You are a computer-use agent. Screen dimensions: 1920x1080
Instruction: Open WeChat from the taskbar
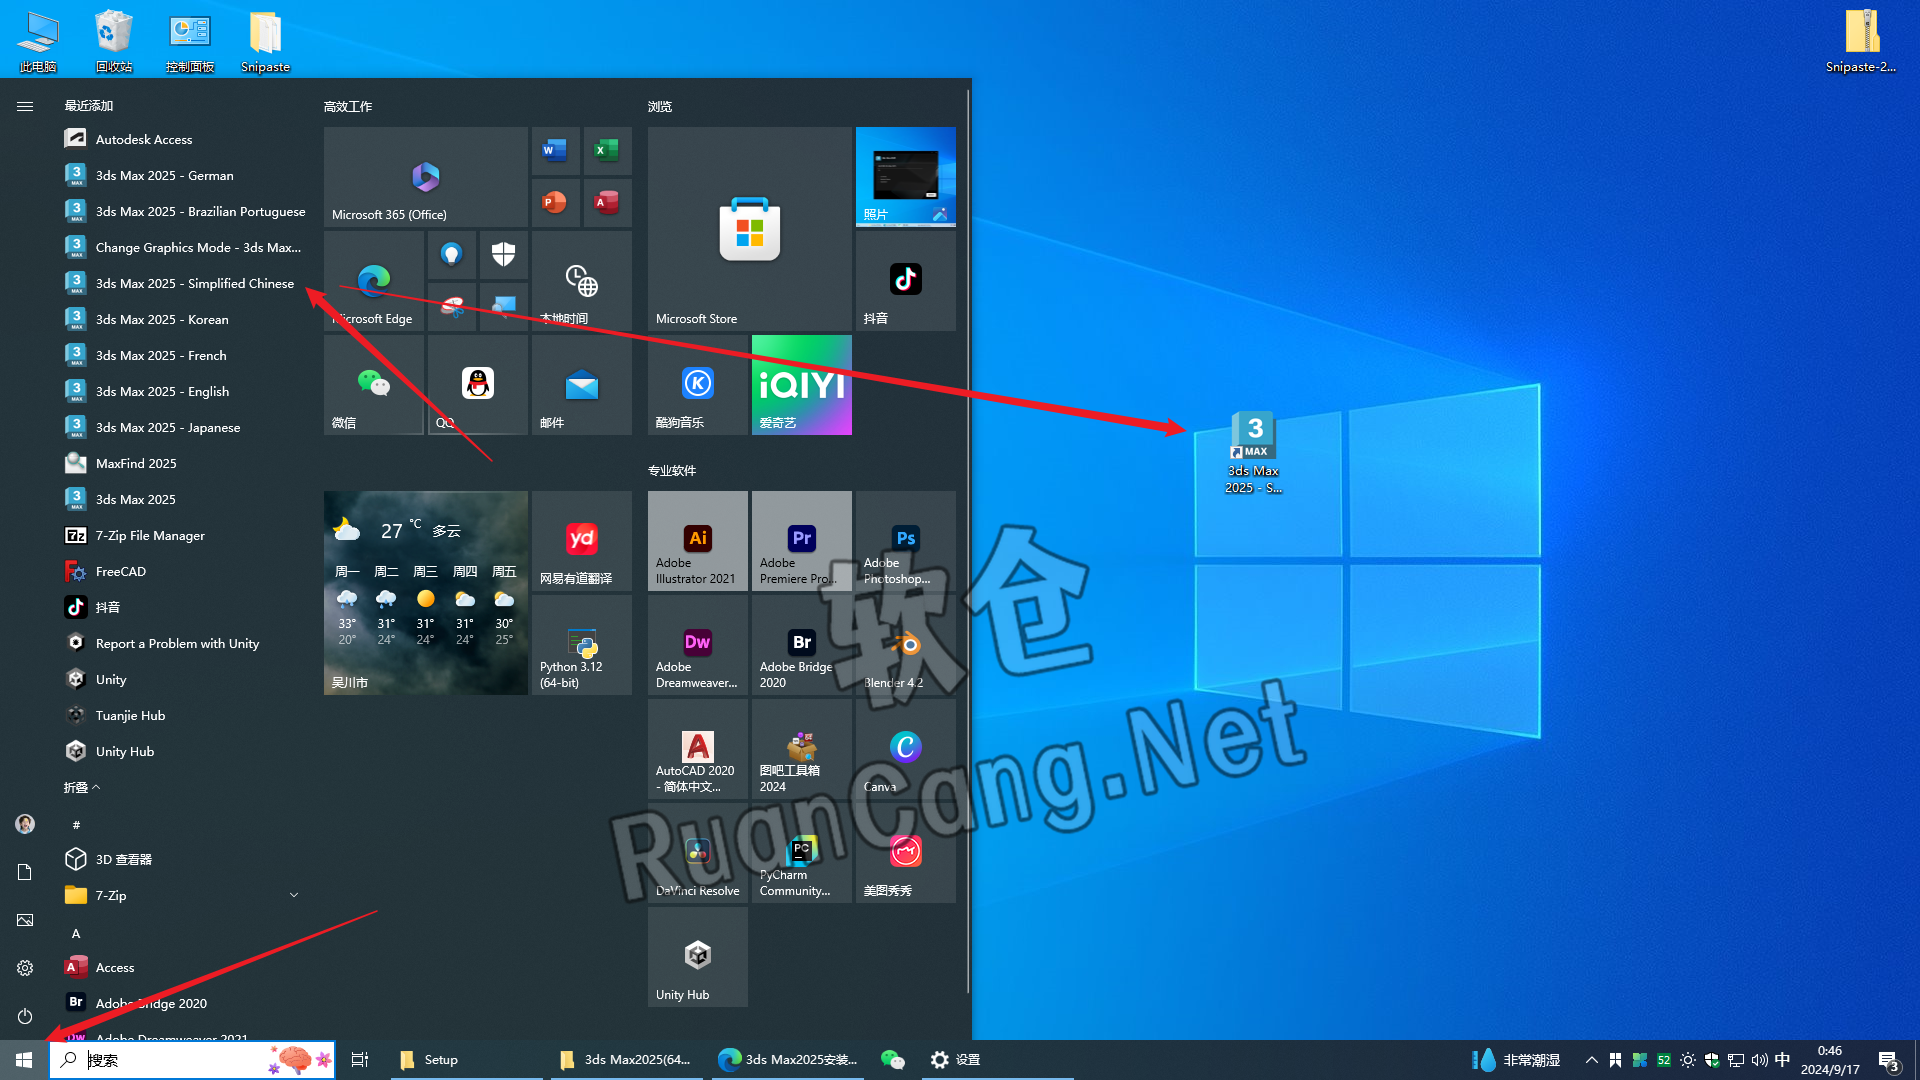pos(893,1060)
